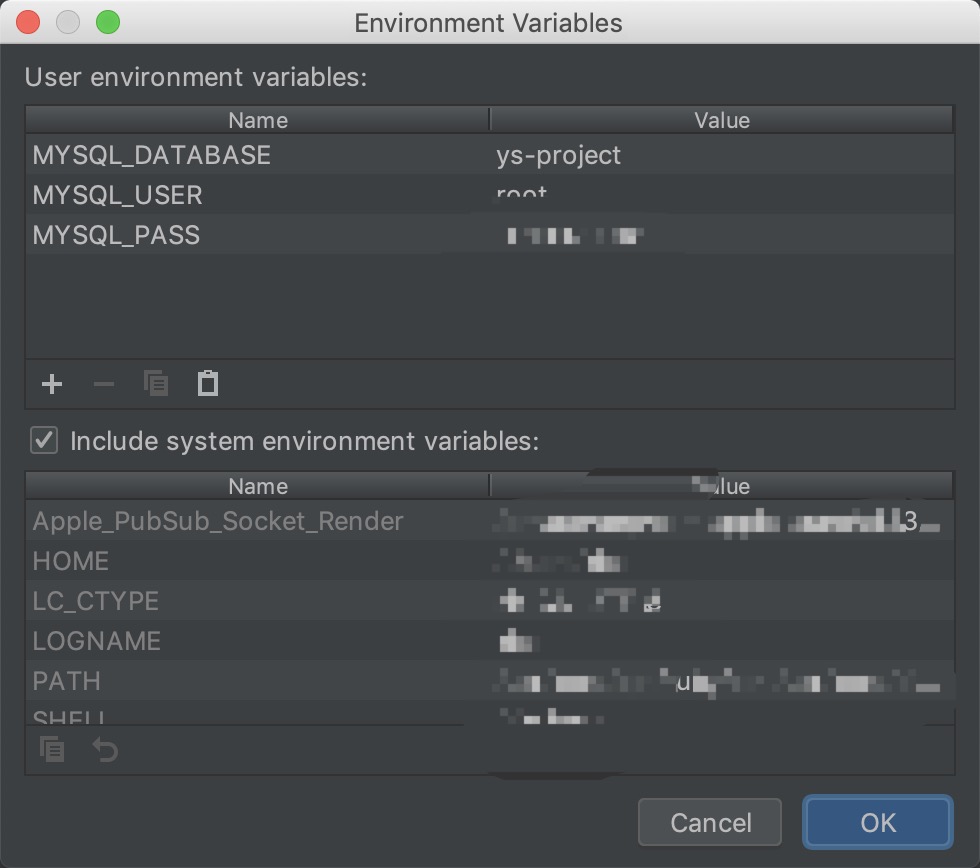
Task: Click the copy icon under user variables
Action: [156, 384]
